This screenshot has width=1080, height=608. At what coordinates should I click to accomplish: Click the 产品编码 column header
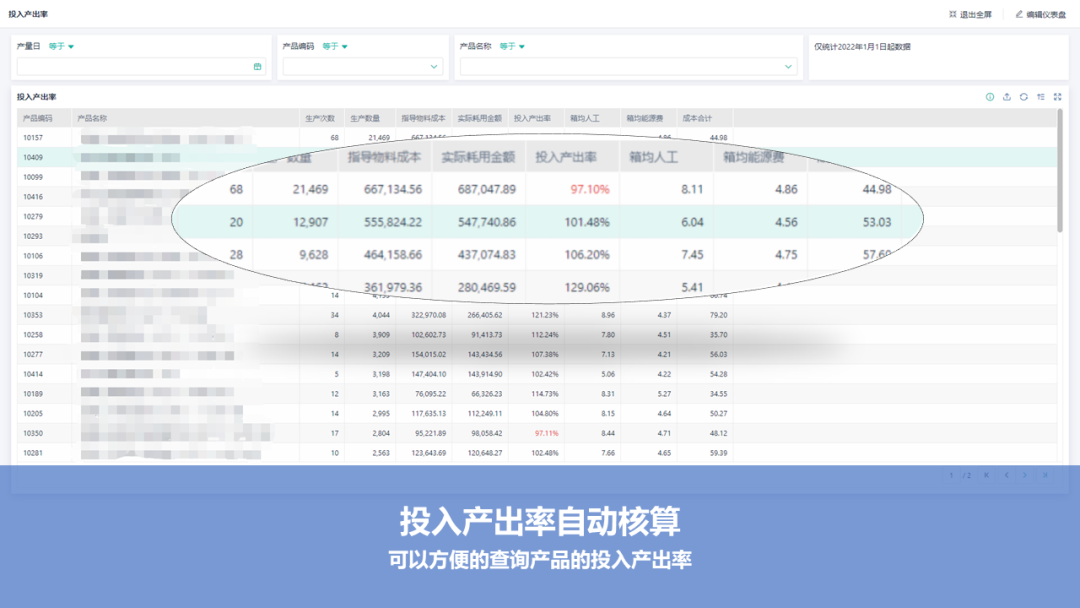(37, 118)
